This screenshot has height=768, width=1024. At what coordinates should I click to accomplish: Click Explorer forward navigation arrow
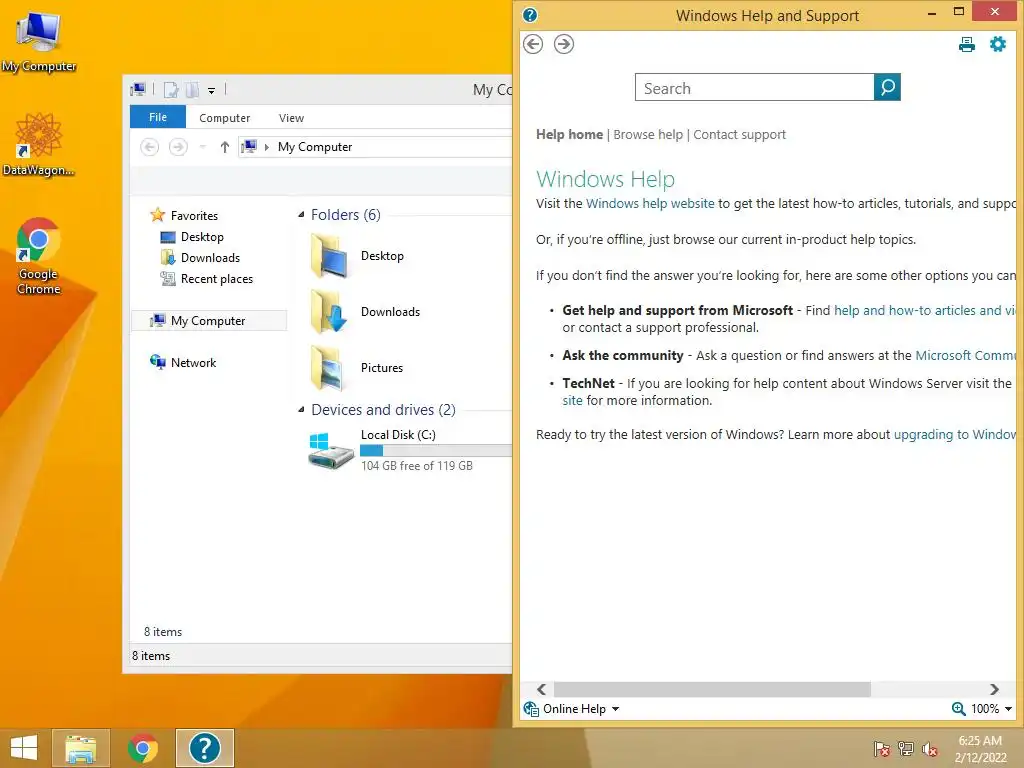(x=178, y=147)
